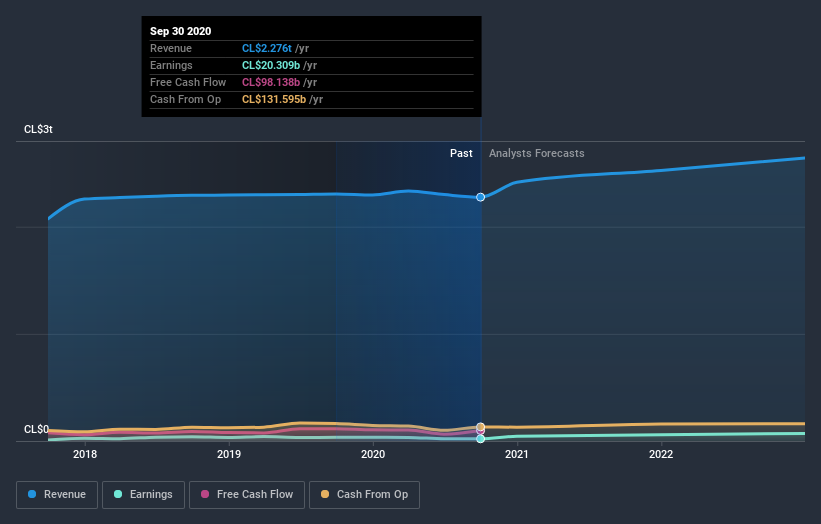
Task: Click the CL$98.138b free cash flow value
Action: (x=271, y=82)
